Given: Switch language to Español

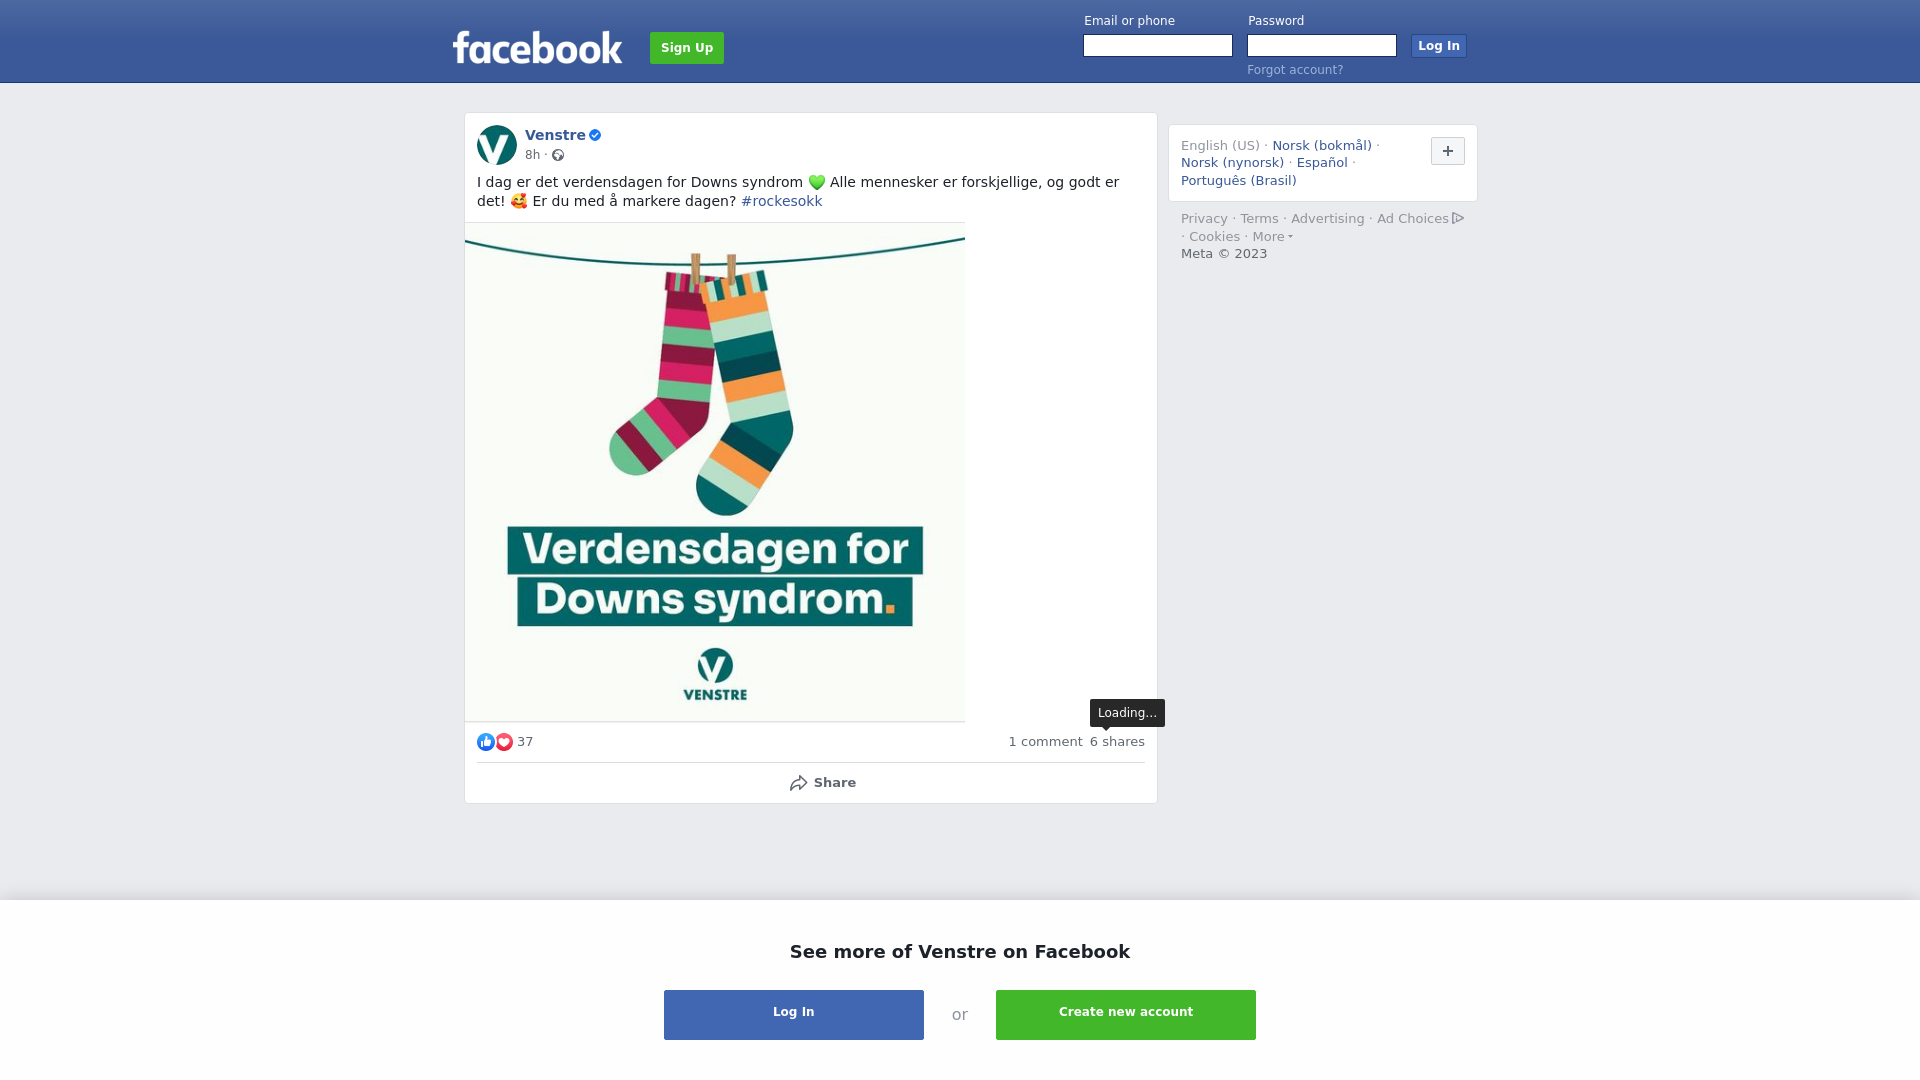Looking at the screenshot, I should pos(1322,163).
